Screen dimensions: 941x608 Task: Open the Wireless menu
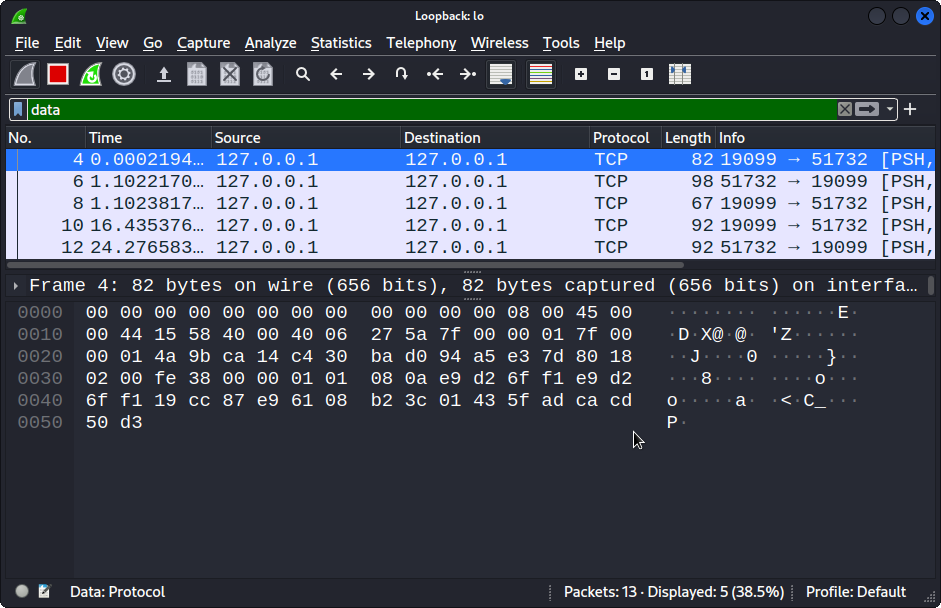(x=499, y=43)
